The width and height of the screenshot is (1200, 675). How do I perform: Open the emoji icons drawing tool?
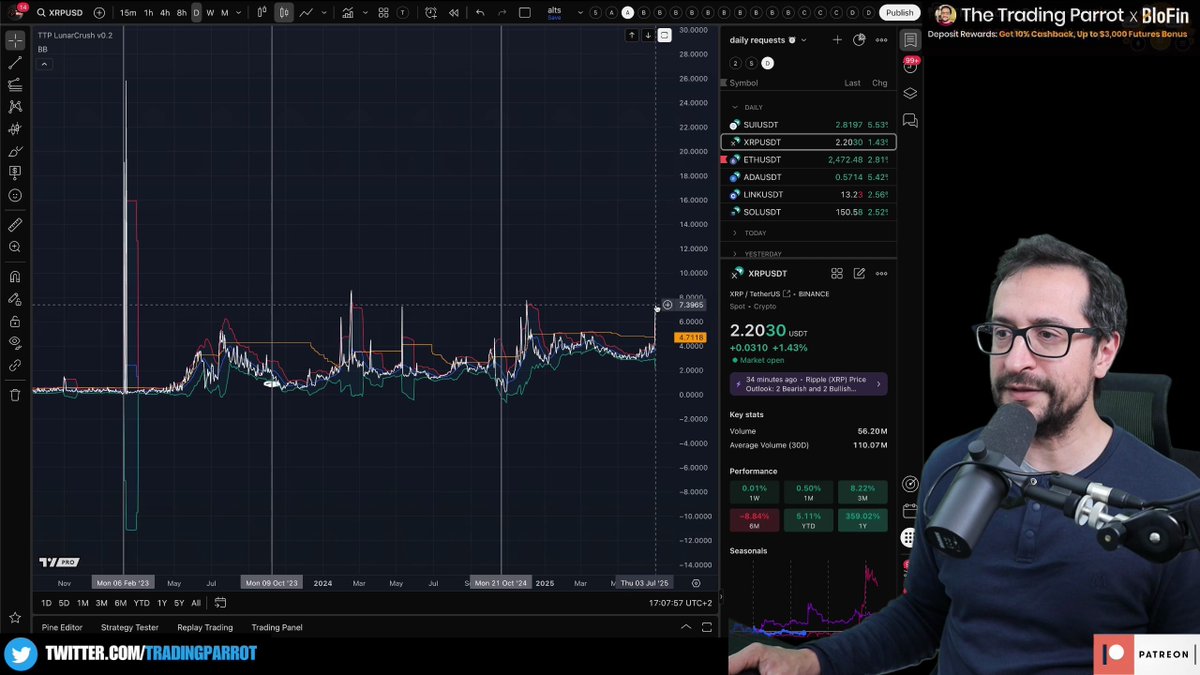15,196
